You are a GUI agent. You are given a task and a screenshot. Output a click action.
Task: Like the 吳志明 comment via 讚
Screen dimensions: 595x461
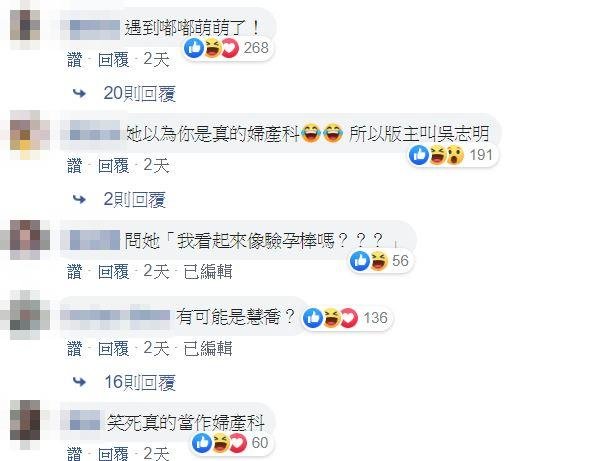point(74,166)
